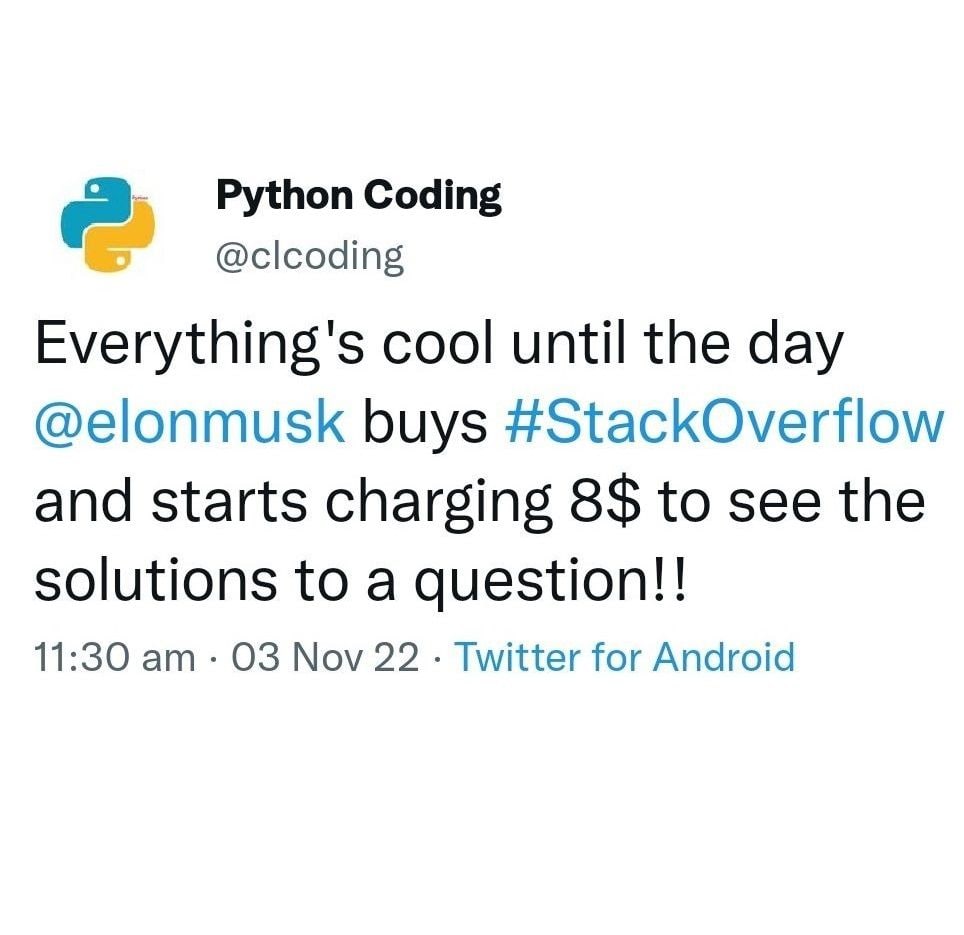964x935 pixels.
Task: Open the @elonmusk mention
Action: click(x=190, y=424)
